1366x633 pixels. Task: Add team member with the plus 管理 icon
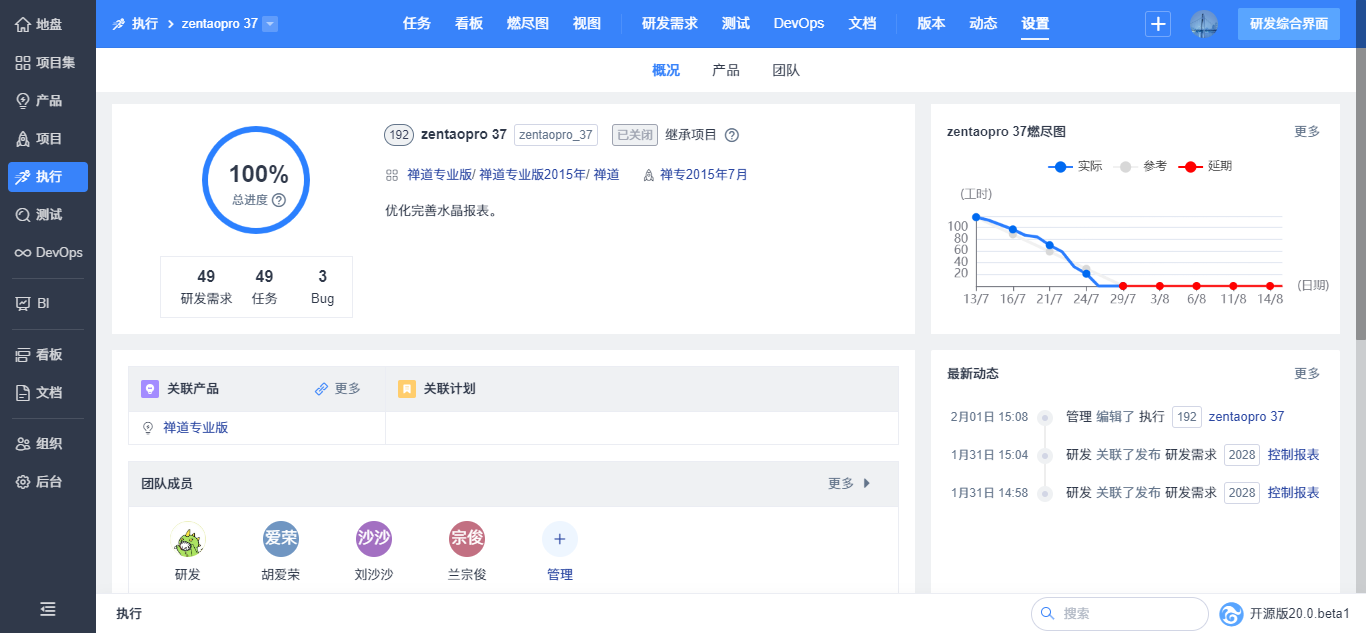[560, 539]
